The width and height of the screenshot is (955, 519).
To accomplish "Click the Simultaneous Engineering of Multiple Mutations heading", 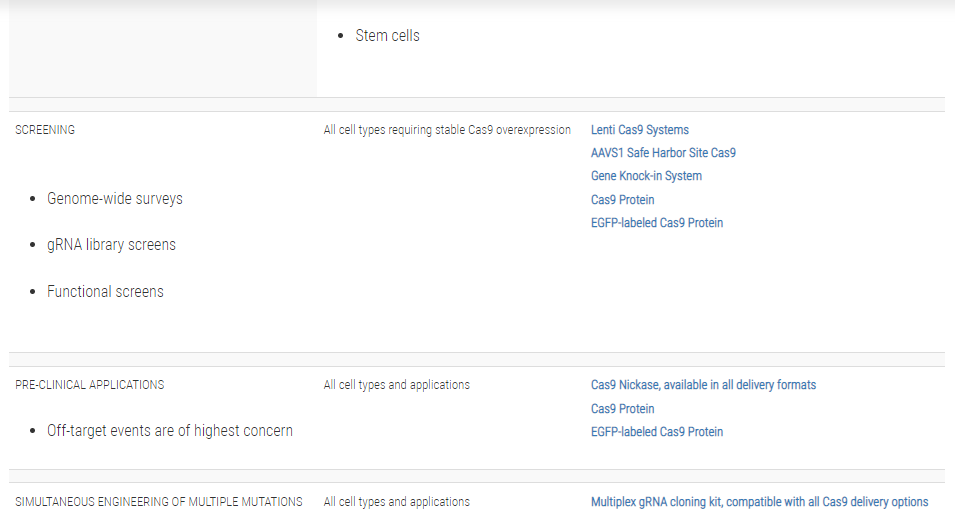I will point(159,502).
